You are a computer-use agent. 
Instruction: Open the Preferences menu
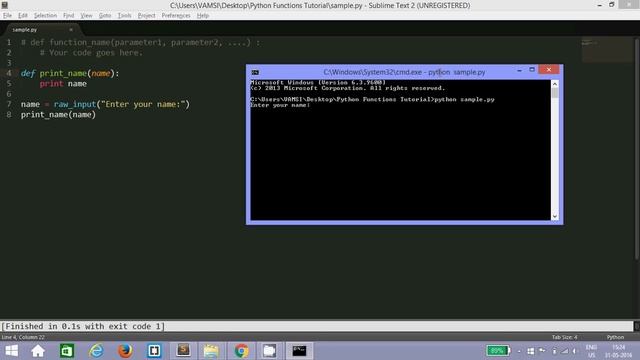[176, 16]
